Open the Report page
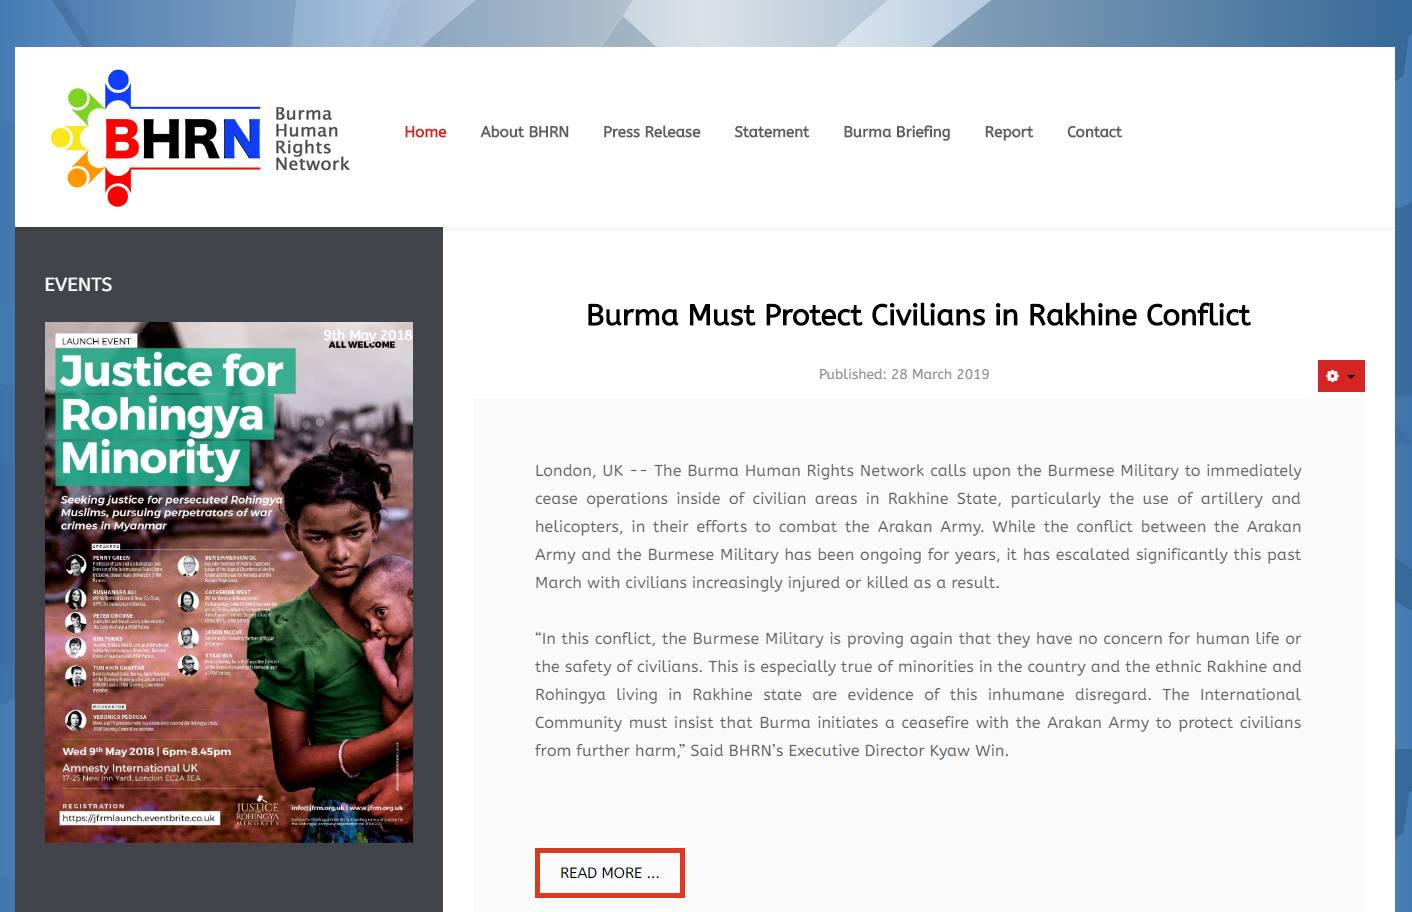Screen dimensions: 1412x912 click(1008, 132)
